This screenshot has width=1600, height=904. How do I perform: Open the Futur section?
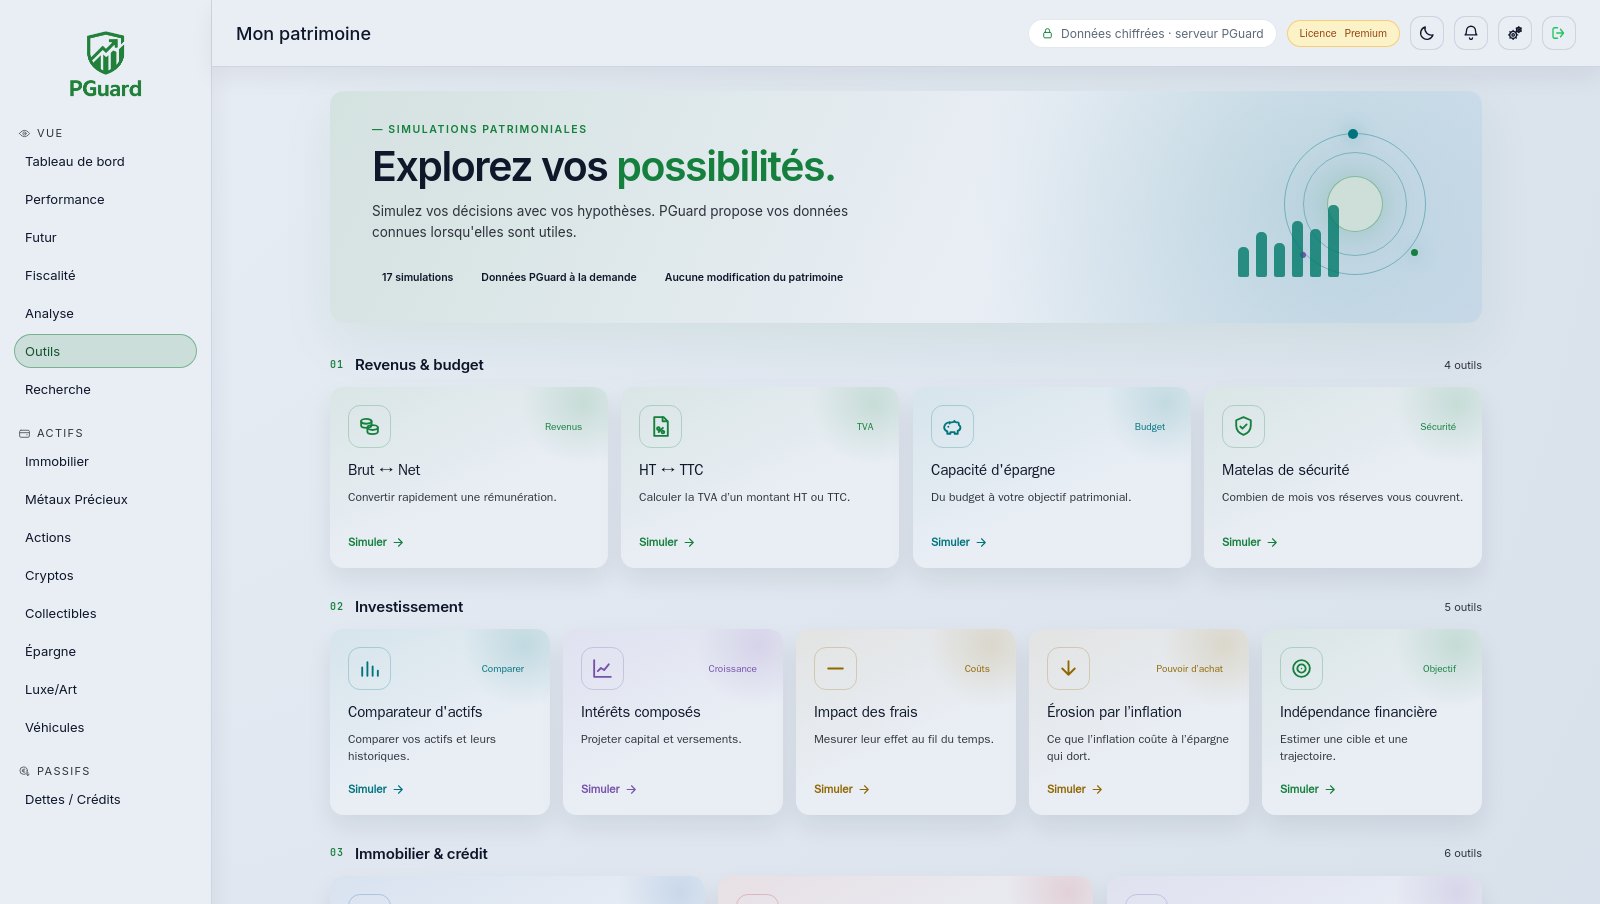(x=105, y=238)
